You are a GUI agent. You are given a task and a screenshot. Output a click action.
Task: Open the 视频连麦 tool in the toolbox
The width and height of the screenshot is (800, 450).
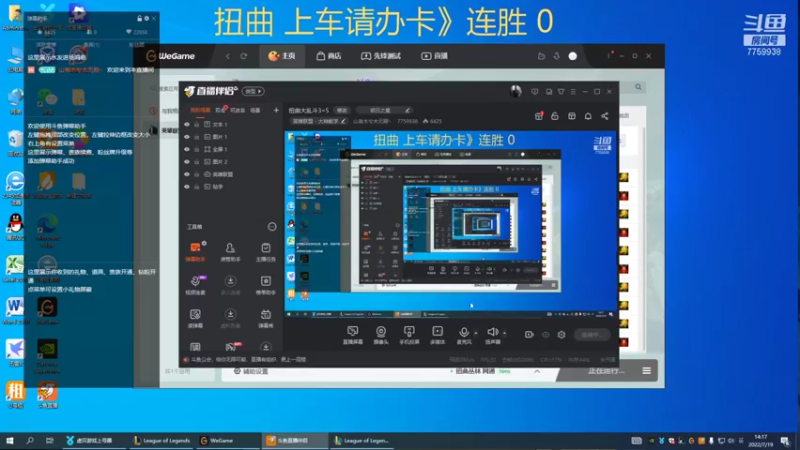click(x=195, y=285)
